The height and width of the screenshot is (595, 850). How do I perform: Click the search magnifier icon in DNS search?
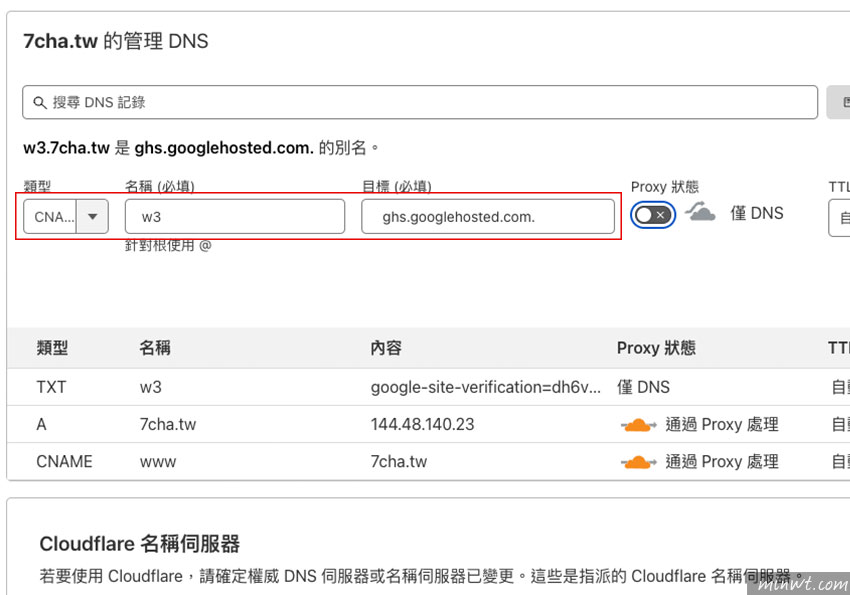[x=40, y=102]
